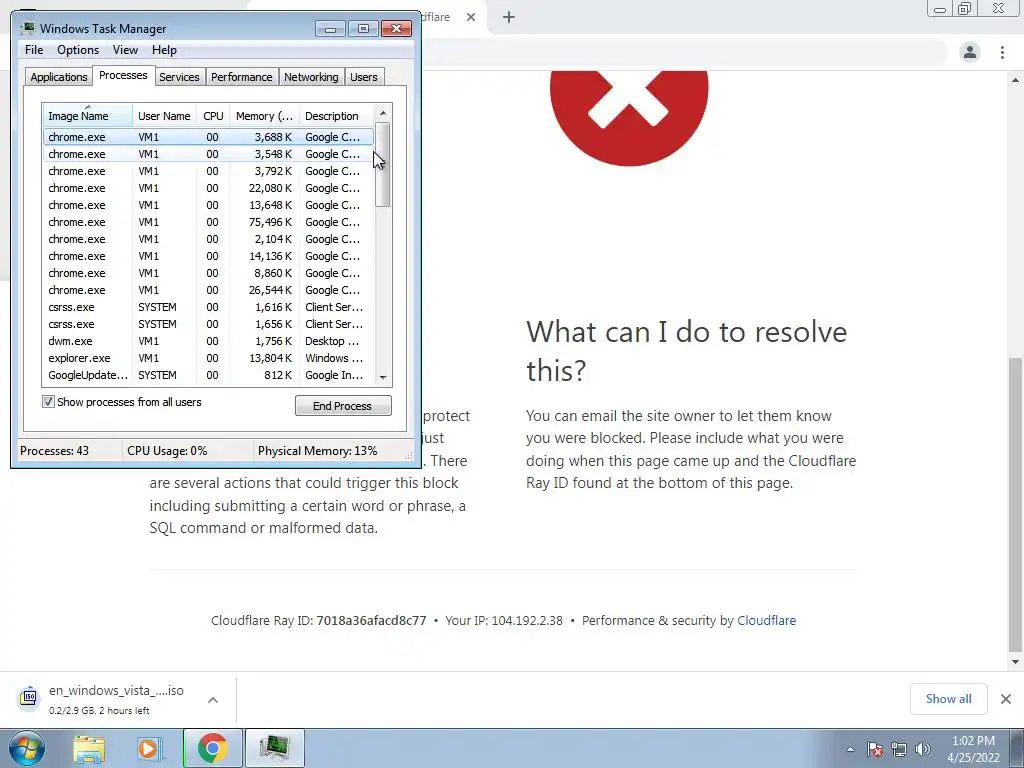The height and width of the screenshot is (768, 1024).
Task: Close the downloads bar
Action: pos(1006,699)
